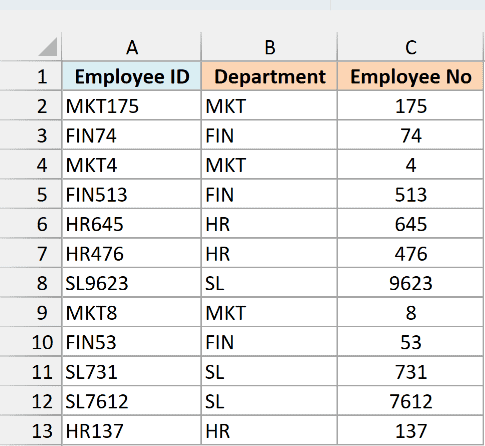485x446 pixels.
Task: Select cell containing SL731
Action: pos(132,371)
